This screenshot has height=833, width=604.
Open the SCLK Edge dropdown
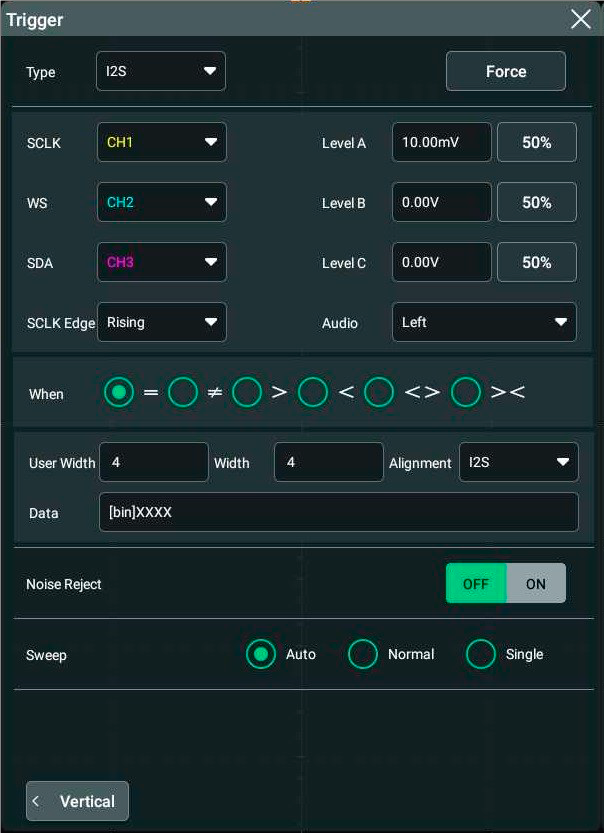point(162,322)
